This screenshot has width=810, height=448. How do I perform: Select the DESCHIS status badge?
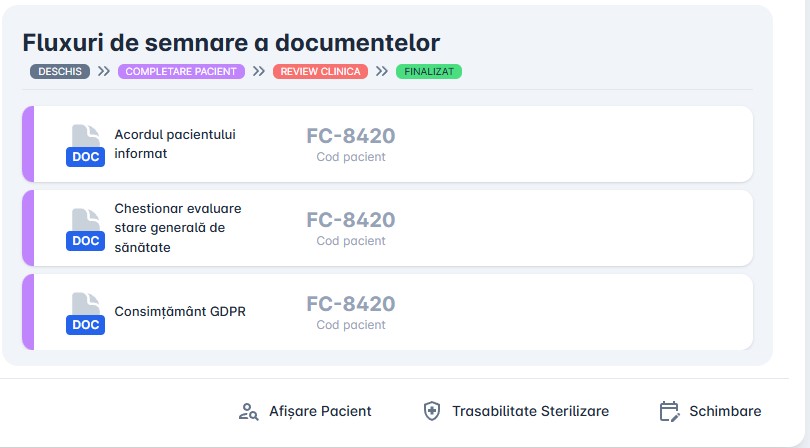(60, 72)
